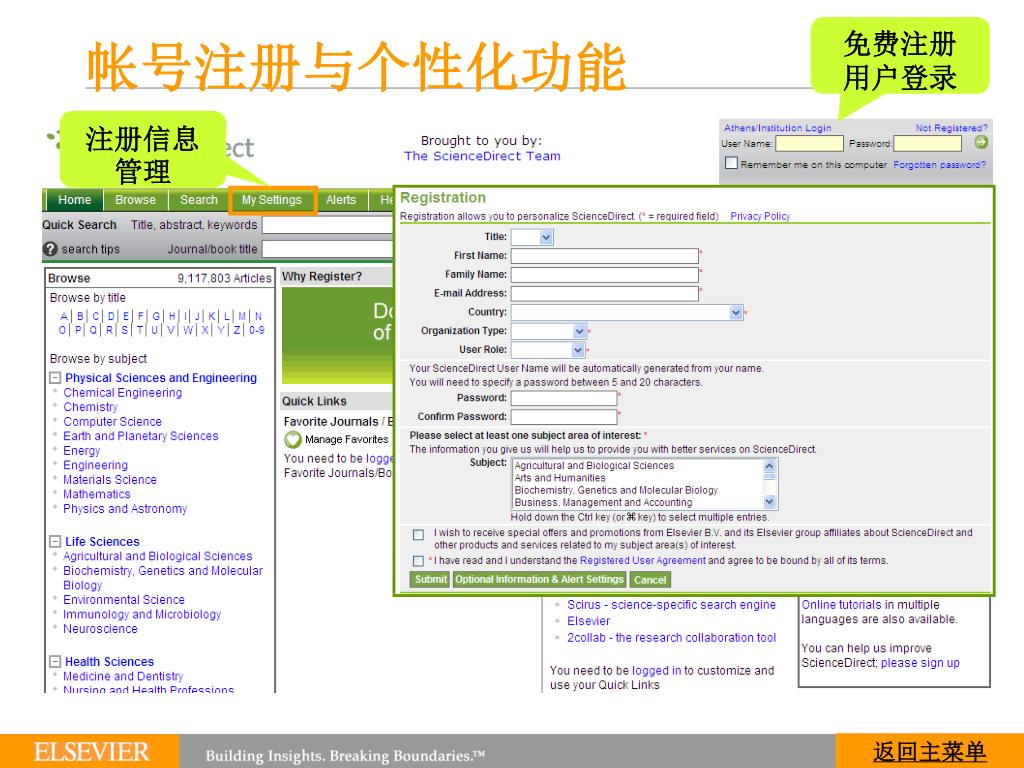Click the login User Name field
This screenshot has width=1024, height=768.
809,143
